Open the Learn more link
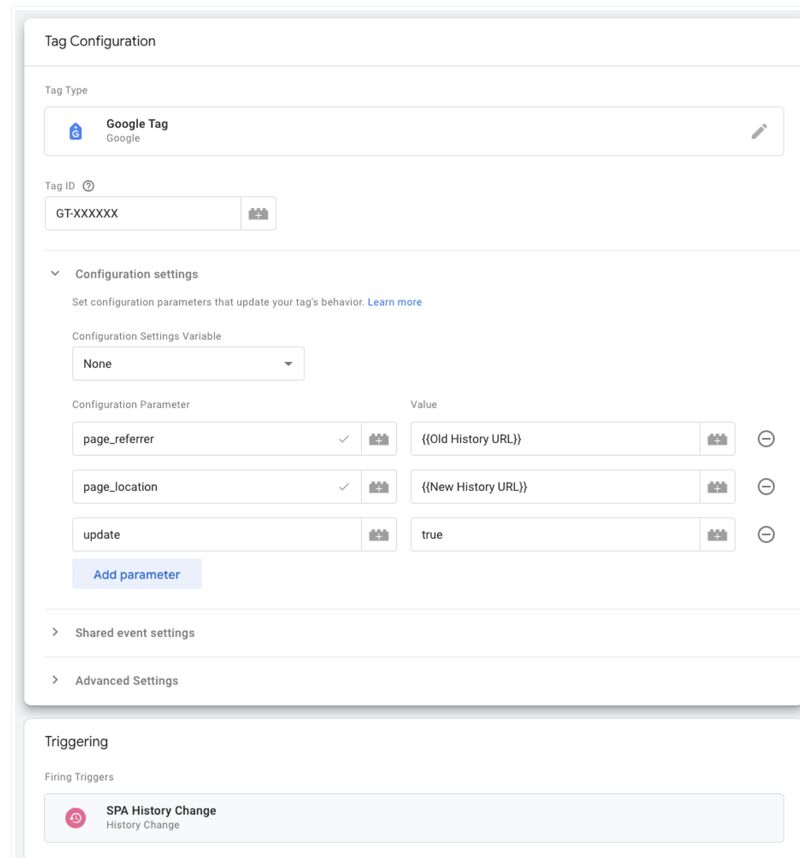 point(394,302)
